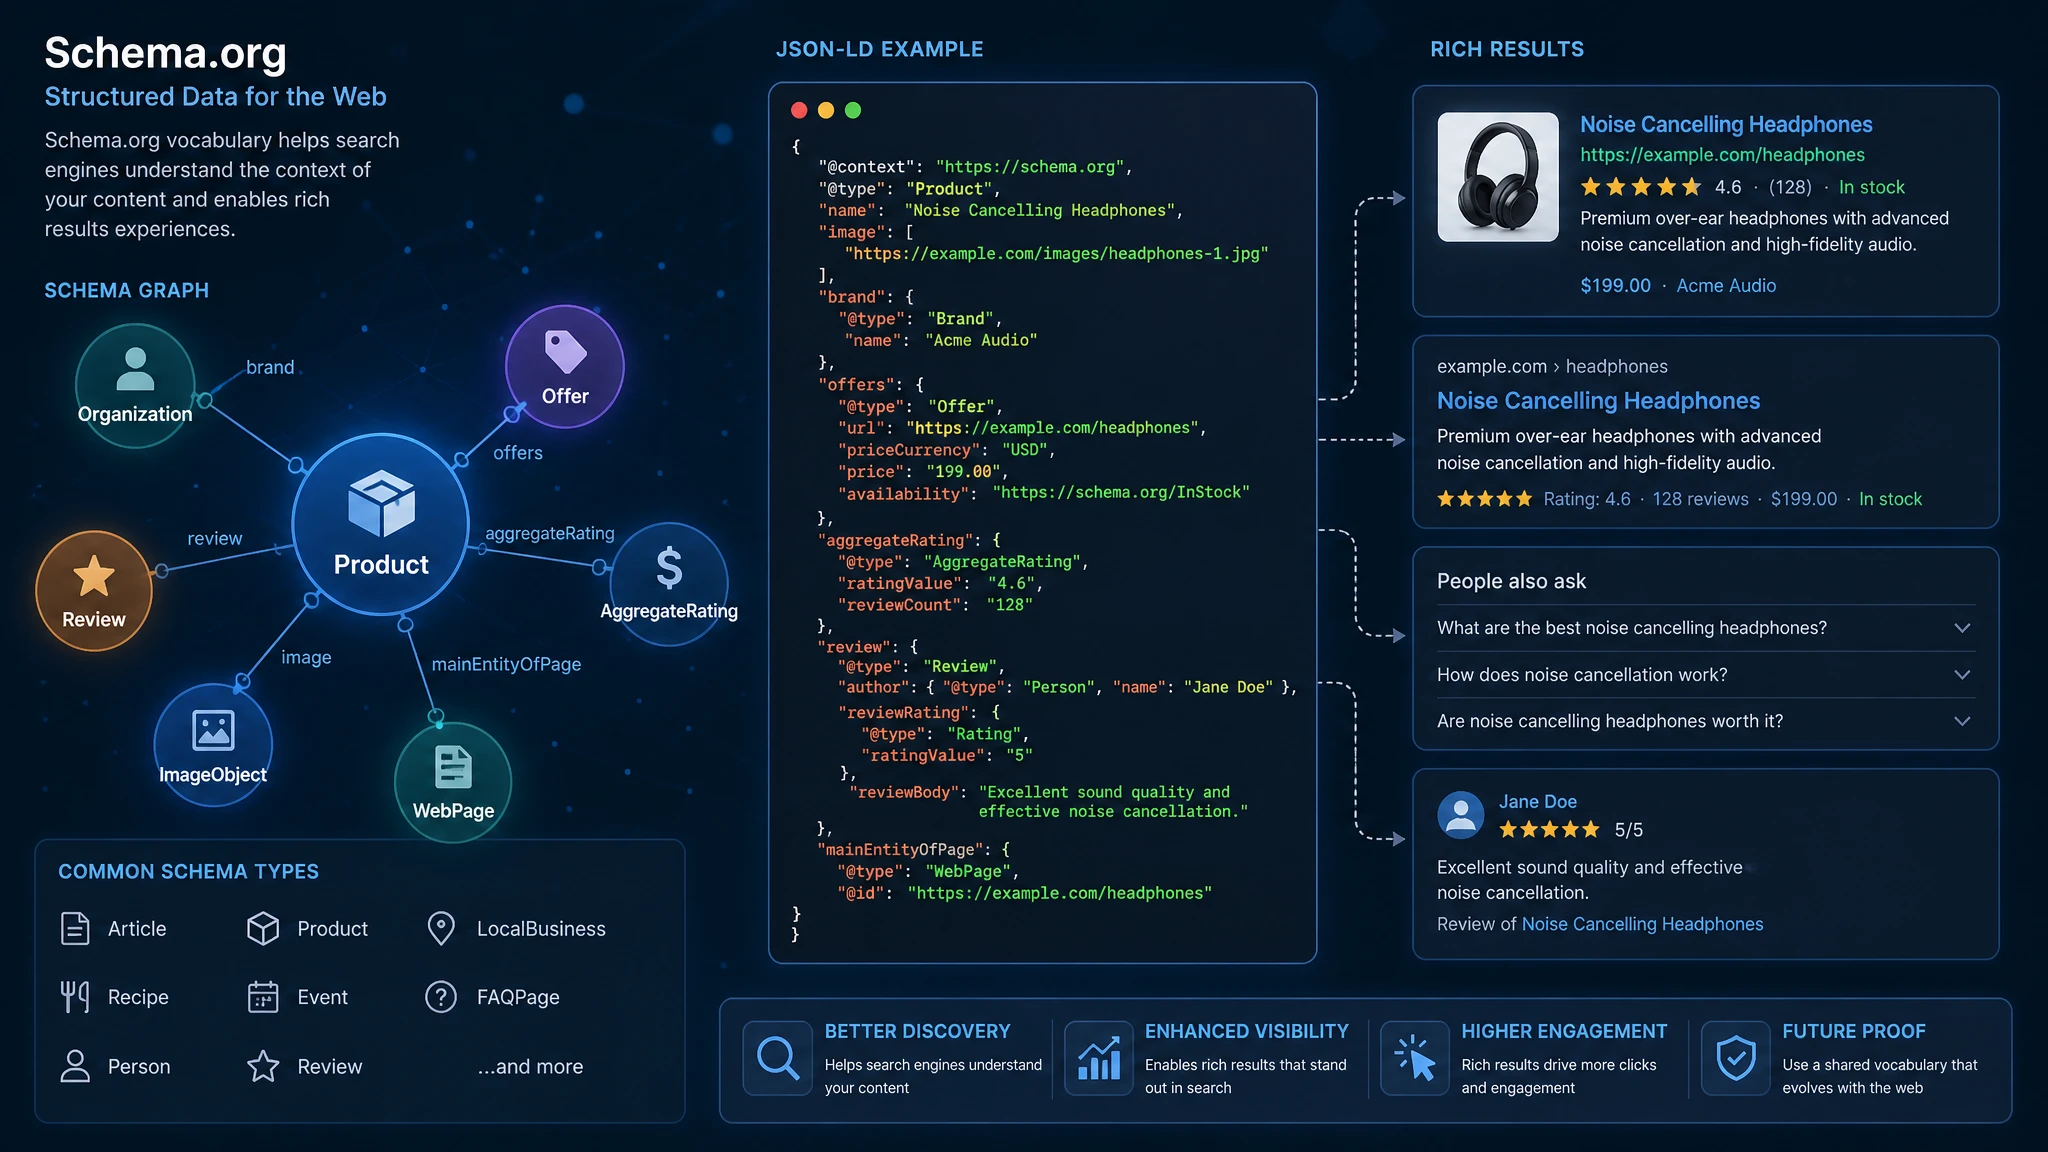2048x1152 pixels.
Task: Click the Product node in the schema graph
Action: (x=381, y=524)
